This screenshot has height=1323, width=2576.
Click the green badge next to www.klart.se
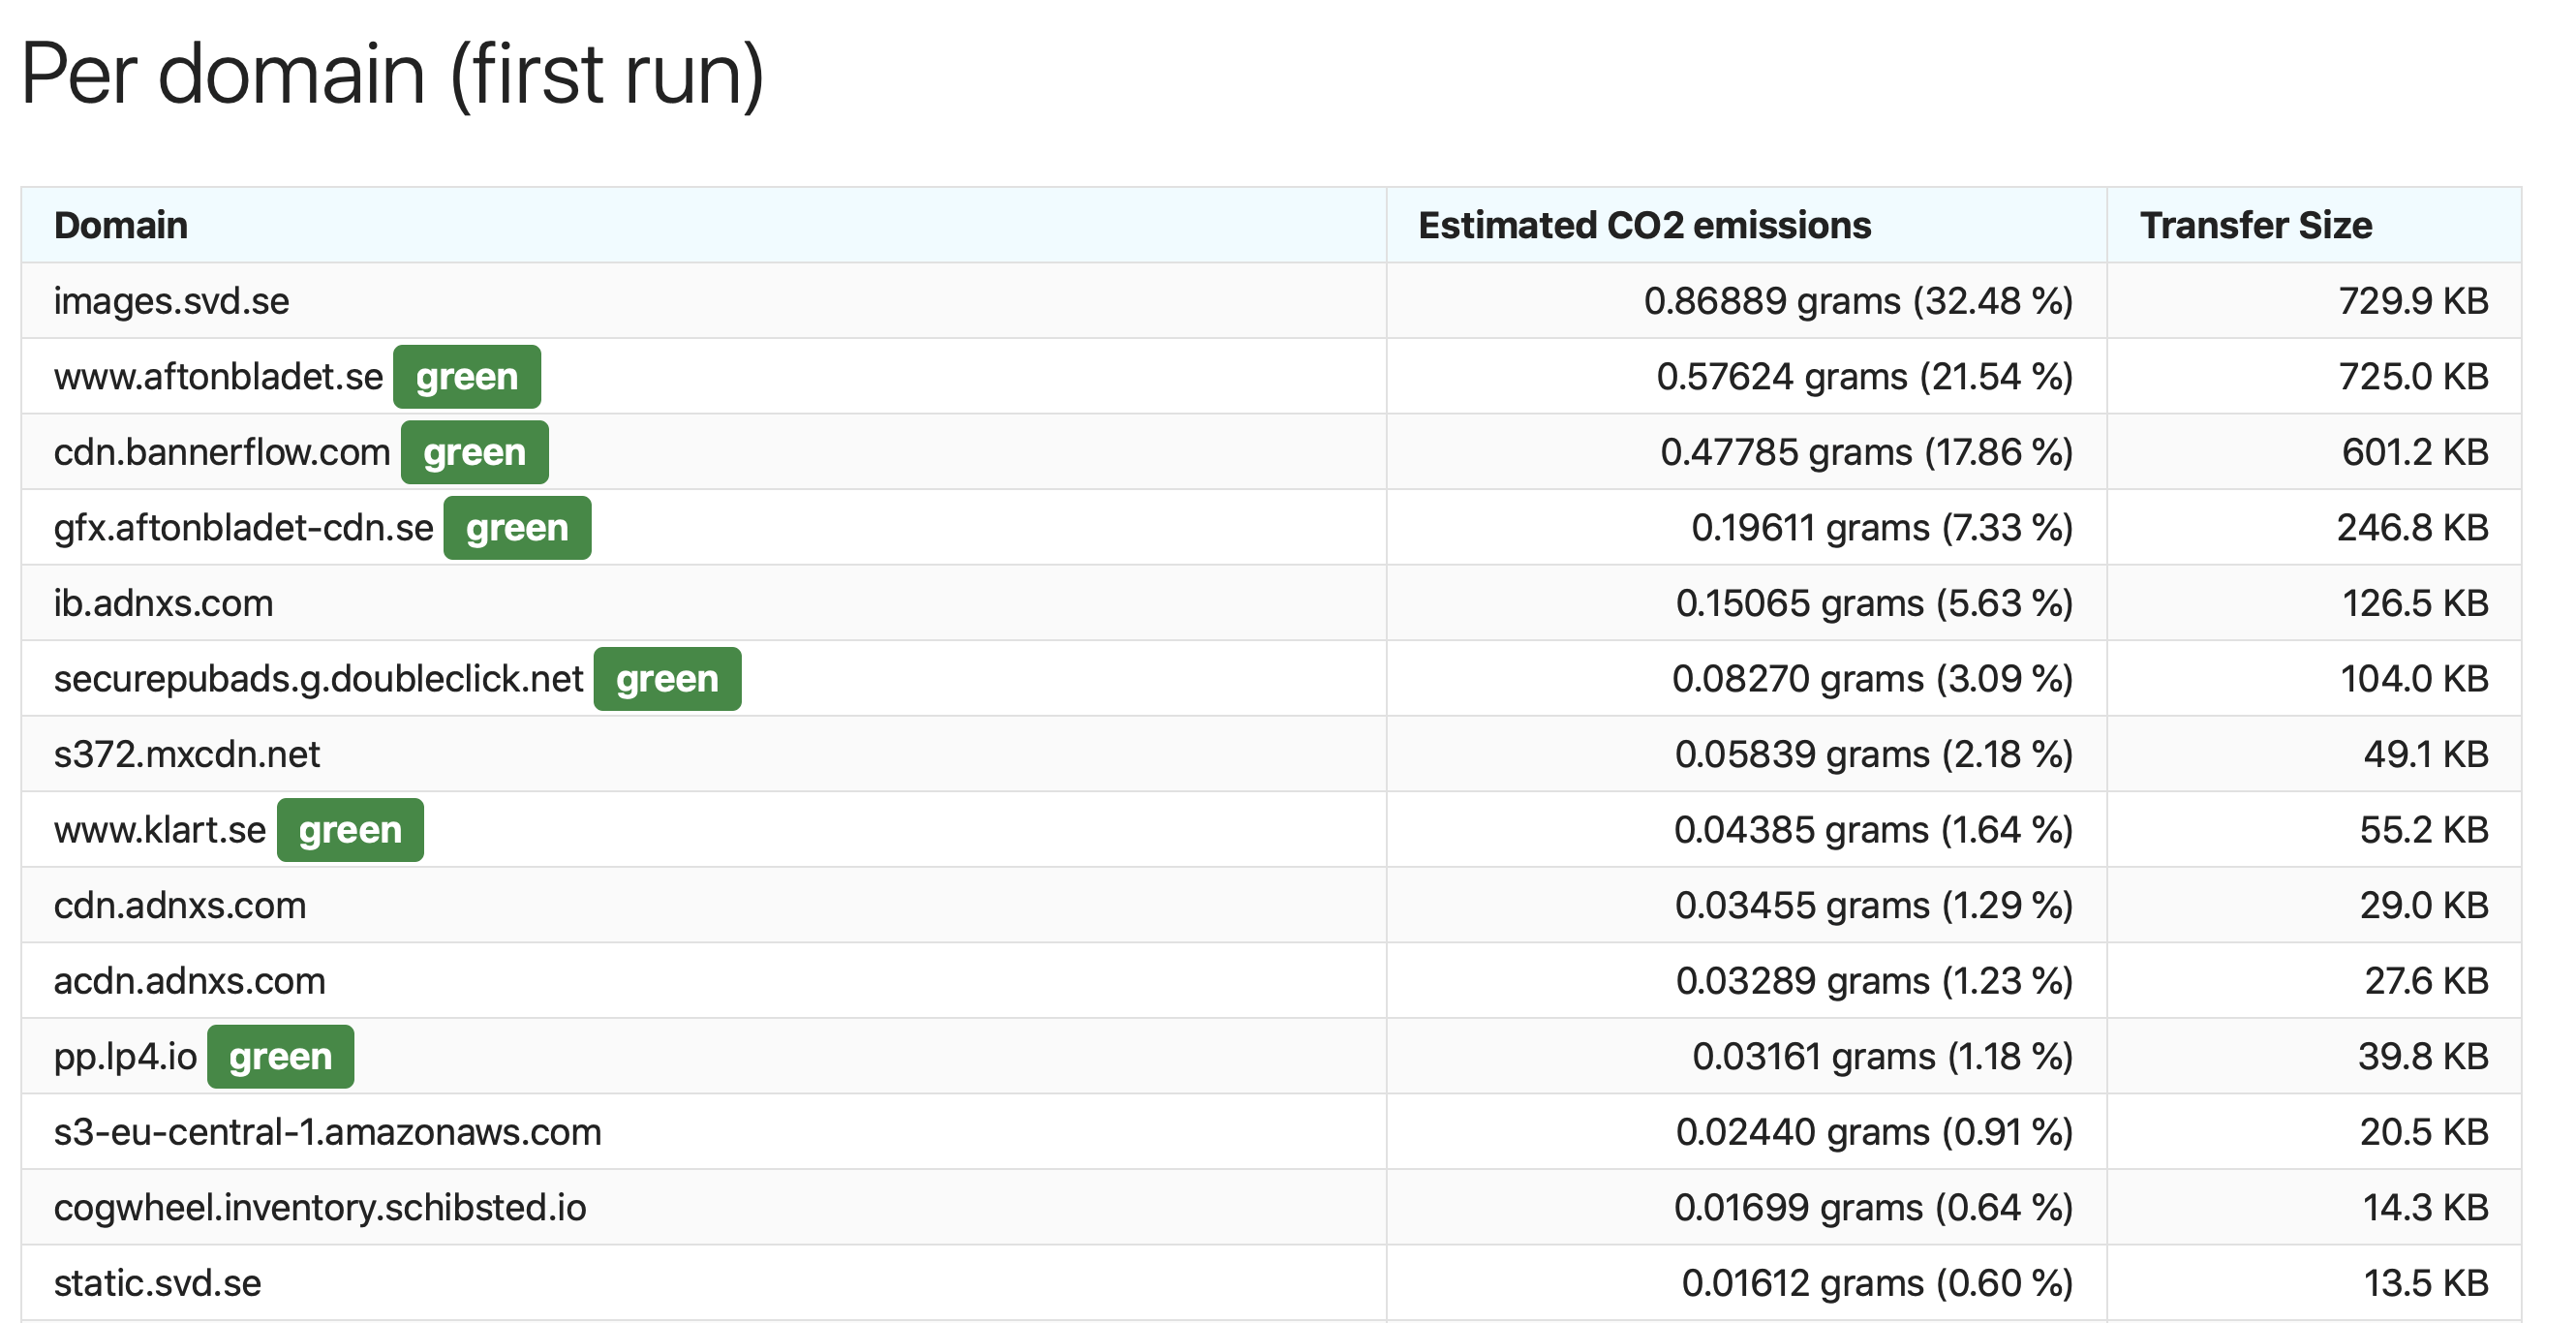click(350, 830)
